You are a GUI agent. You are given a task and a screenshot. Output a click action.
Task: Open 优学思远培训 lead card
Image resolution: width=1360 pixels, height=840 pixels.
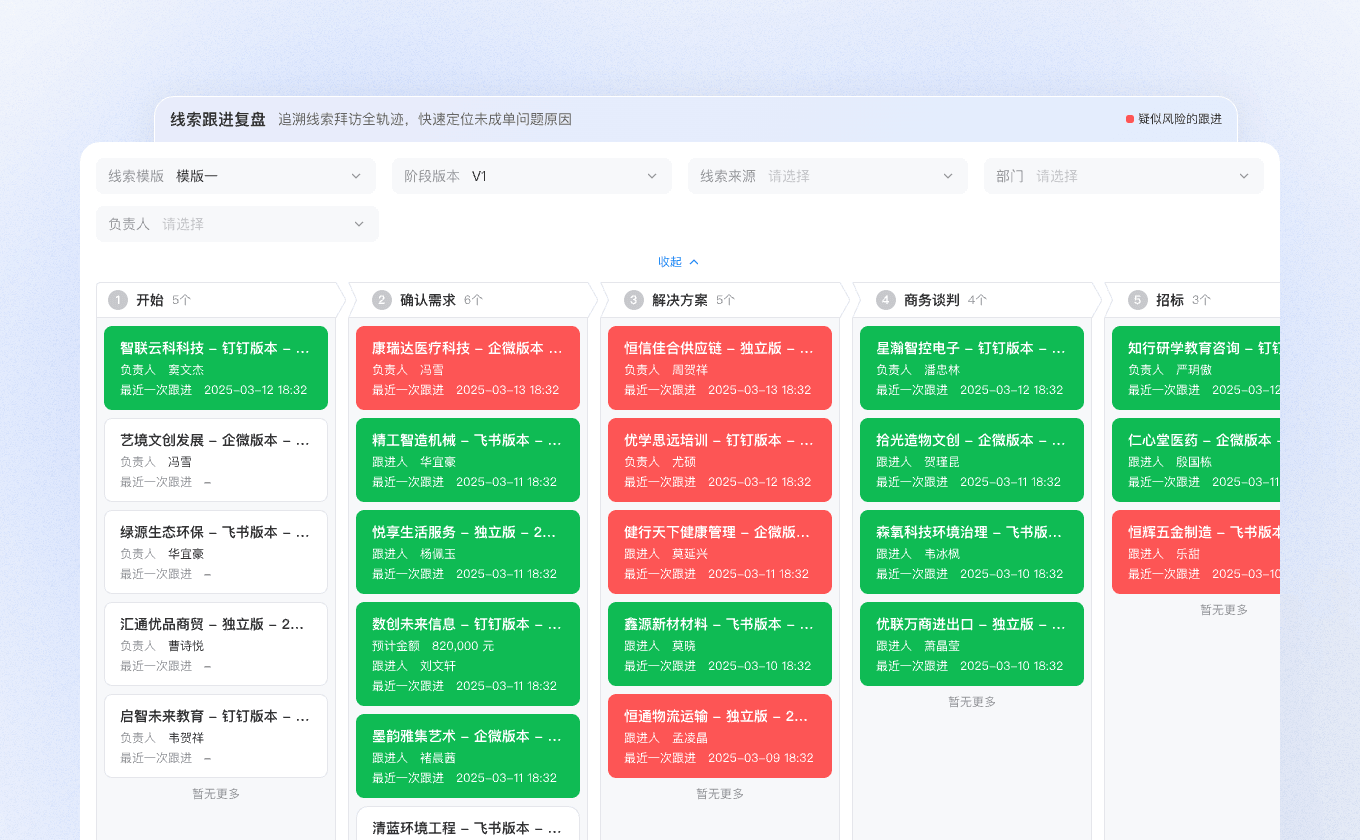click(720, 460)
